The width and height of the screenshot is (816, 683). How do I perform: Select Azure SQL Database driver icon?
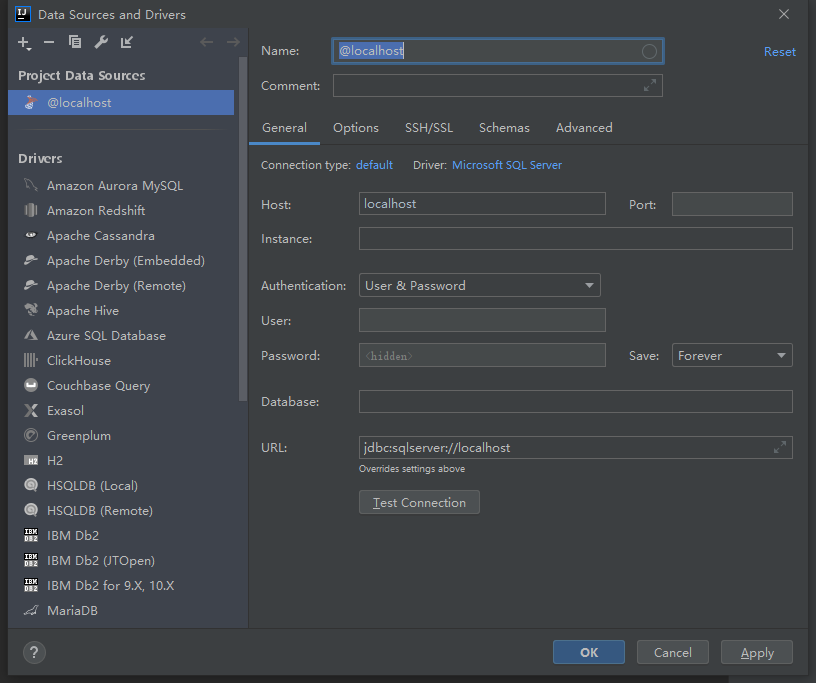point(31,335)
